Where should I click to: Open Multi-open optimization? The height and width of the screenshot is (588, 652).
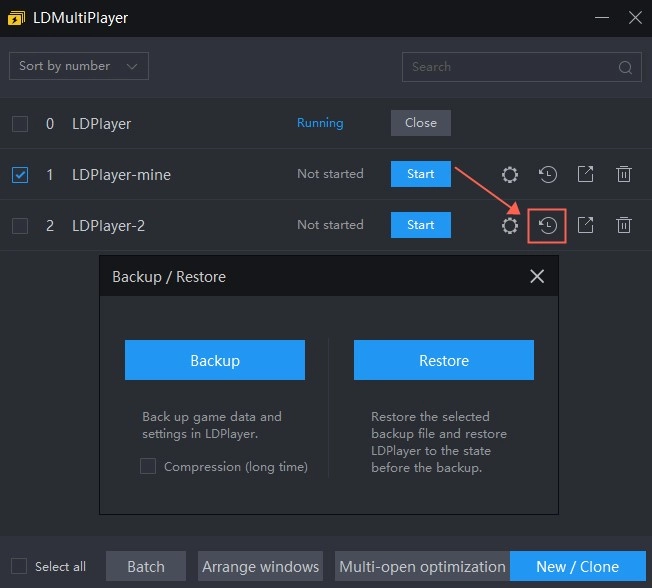[422, 566]
